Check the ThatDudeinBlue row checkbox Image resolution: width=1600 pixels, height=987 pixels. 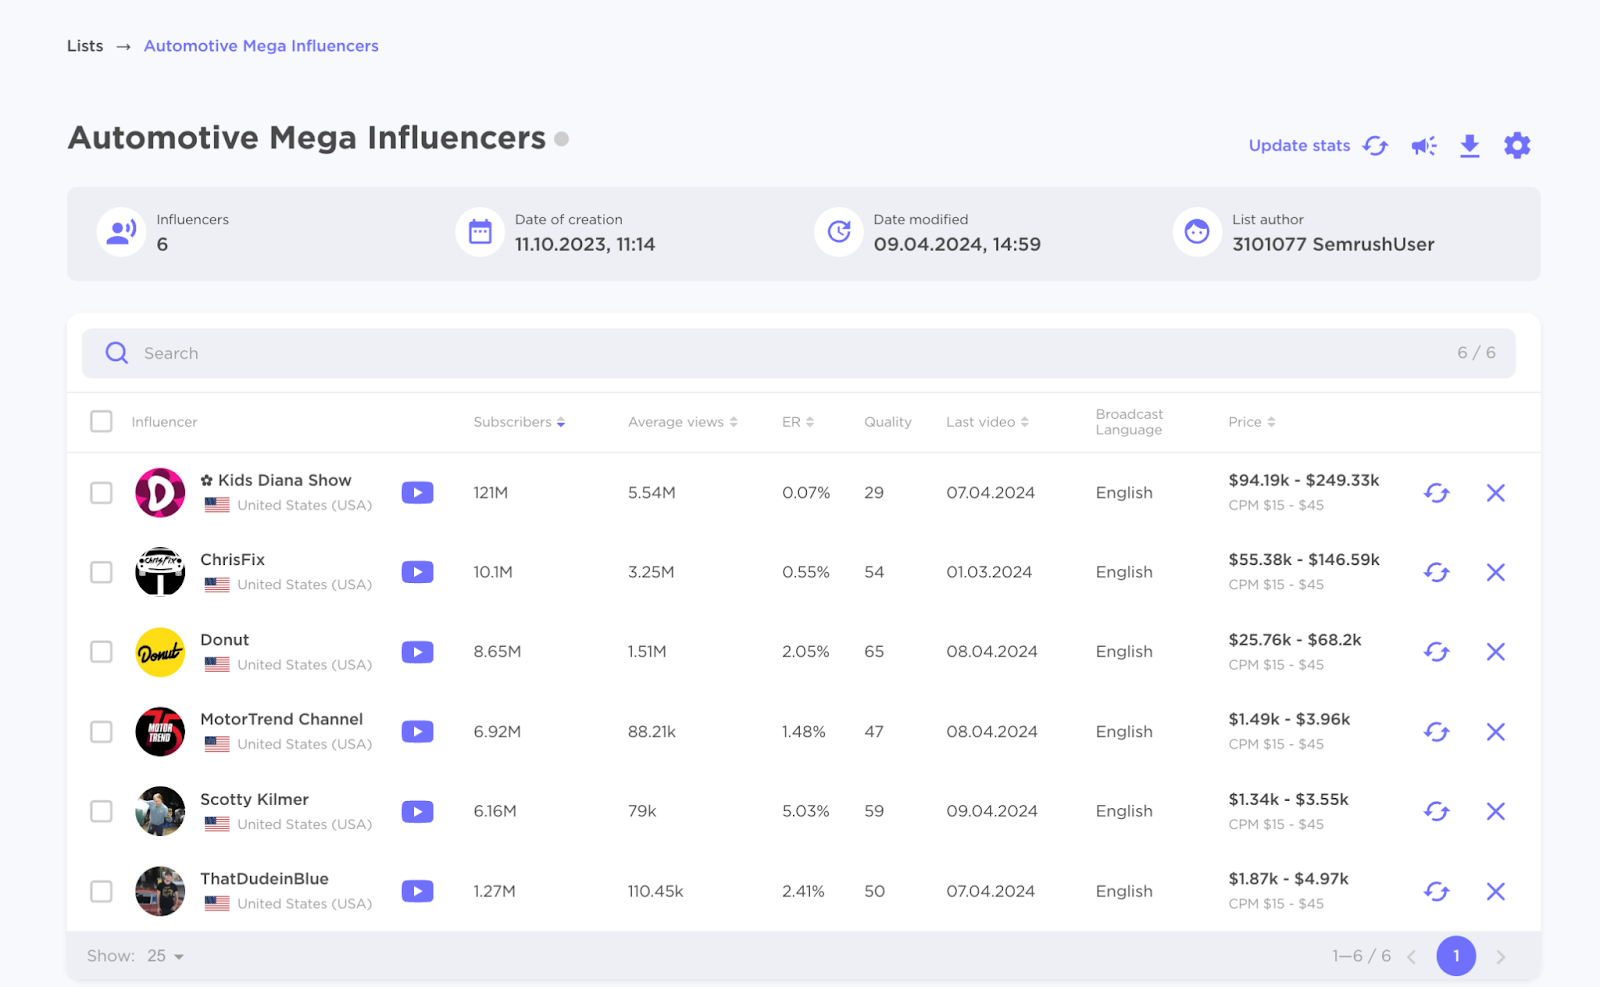tap(101, 891)
